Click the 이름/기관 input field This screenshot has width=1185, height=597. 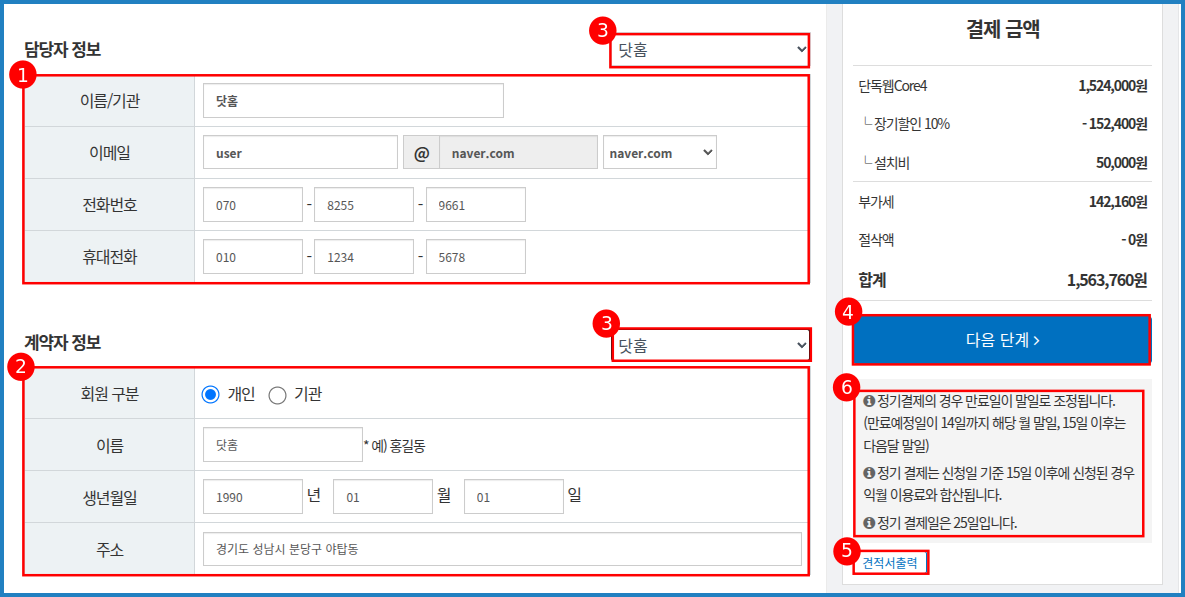(x=352, y=101)
